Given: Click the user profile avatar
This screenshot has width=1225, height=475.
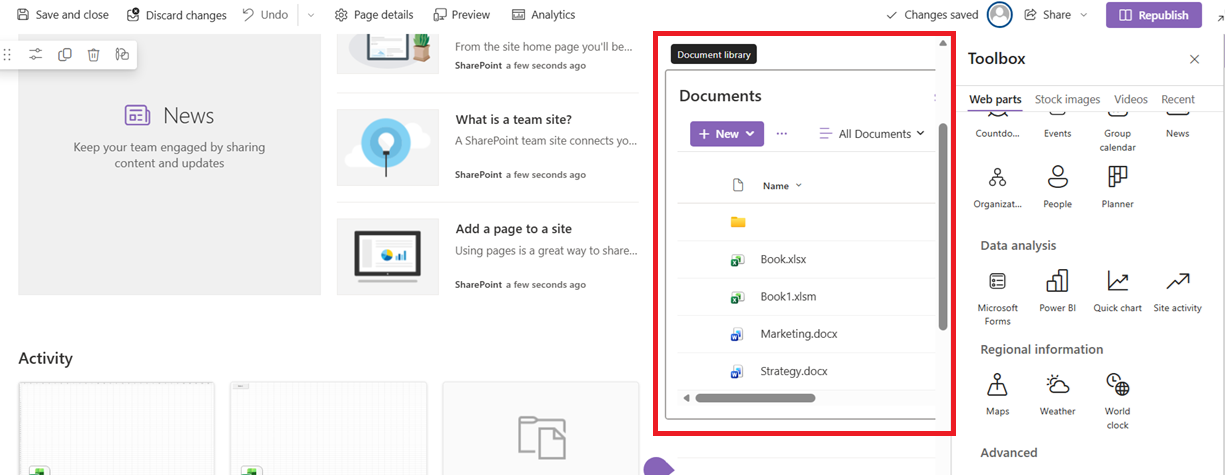Looking at the screenshot, I should click(x=999, y=15).
